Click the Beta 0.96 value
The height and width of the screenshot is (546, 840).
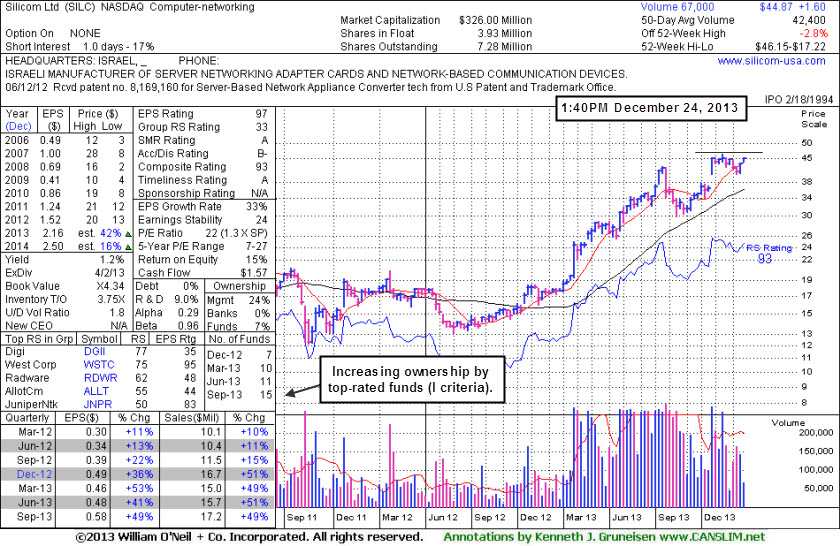187,326
